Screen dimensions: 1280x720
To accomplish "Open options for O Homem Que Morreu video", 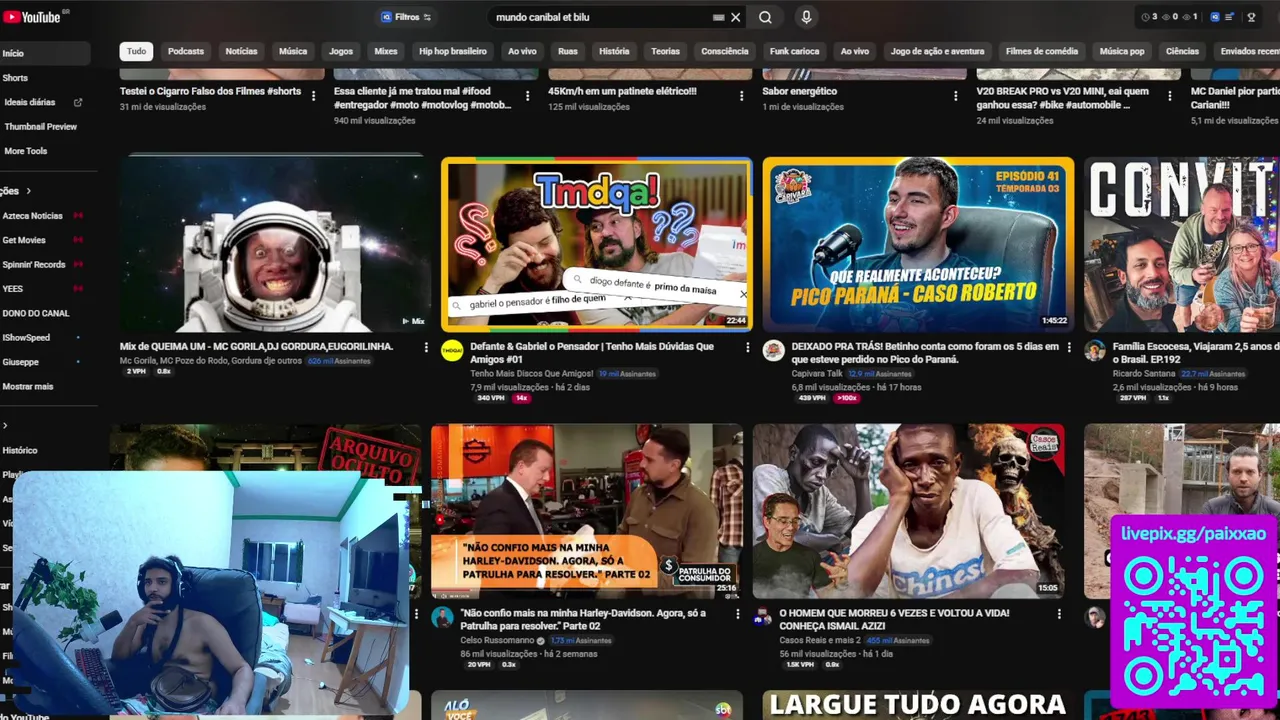I will point(1059,614).
